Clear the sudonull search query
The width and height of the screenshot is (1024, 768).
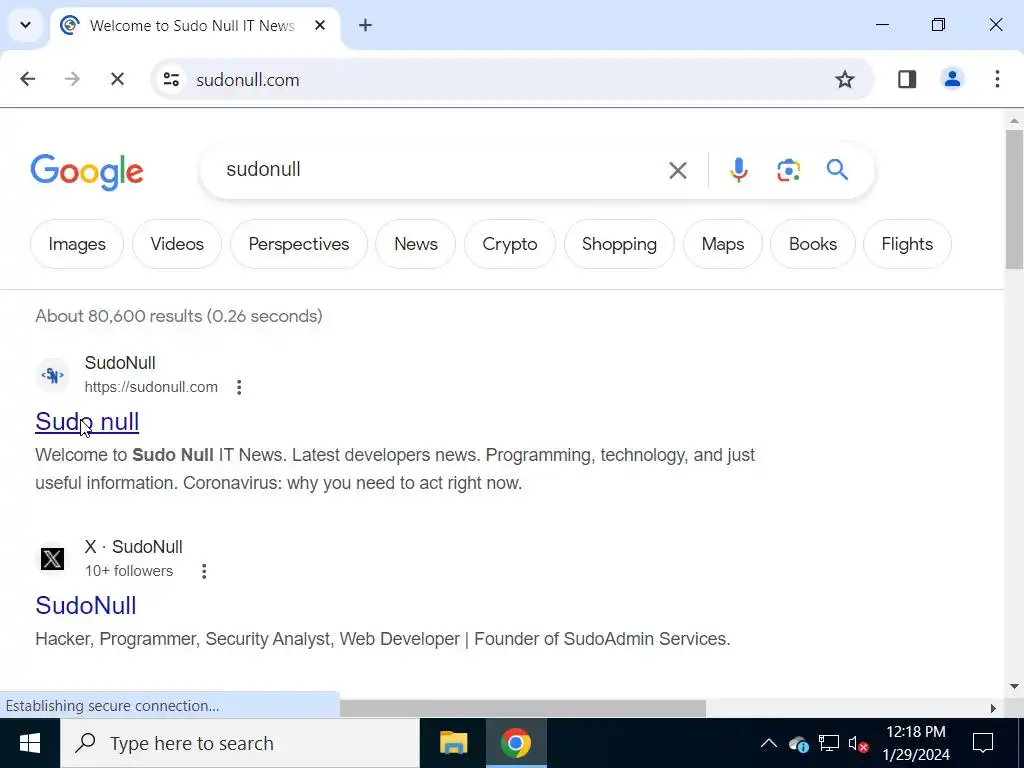(678, 170)
